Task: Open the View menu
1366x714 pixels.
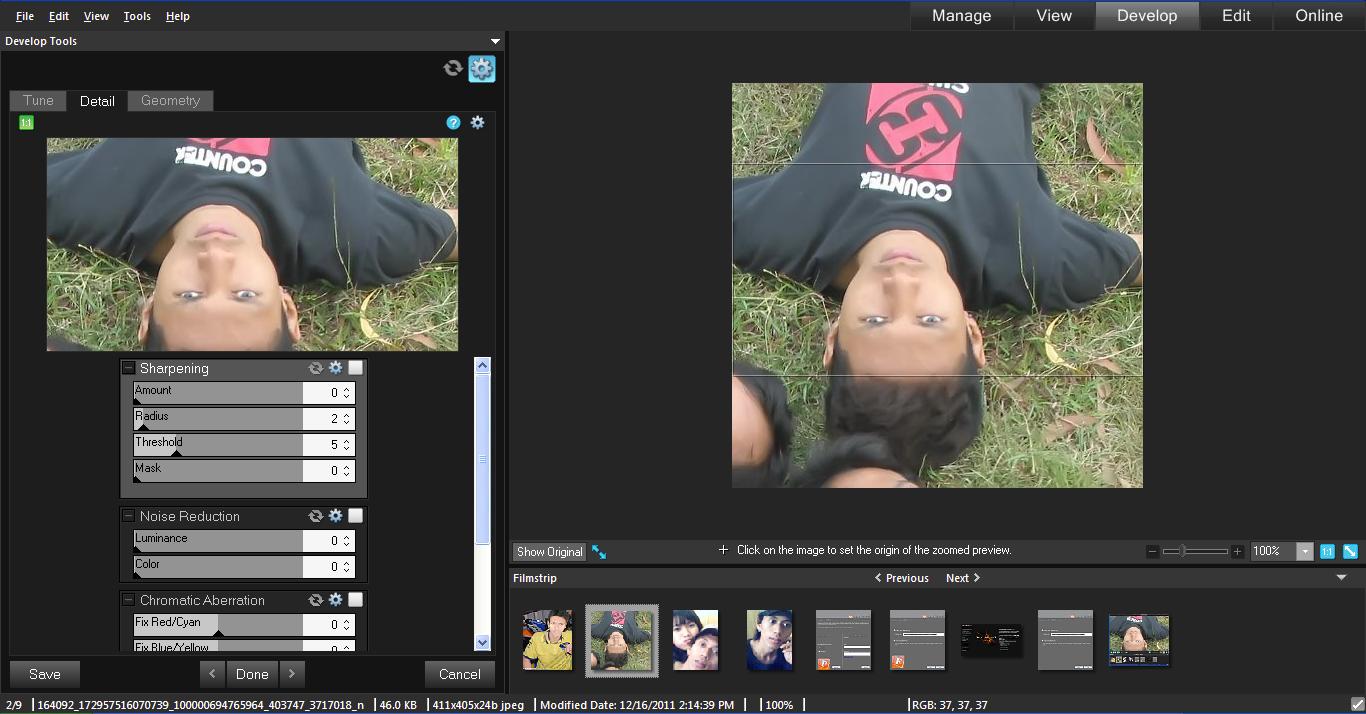Action: click(96, 16)
